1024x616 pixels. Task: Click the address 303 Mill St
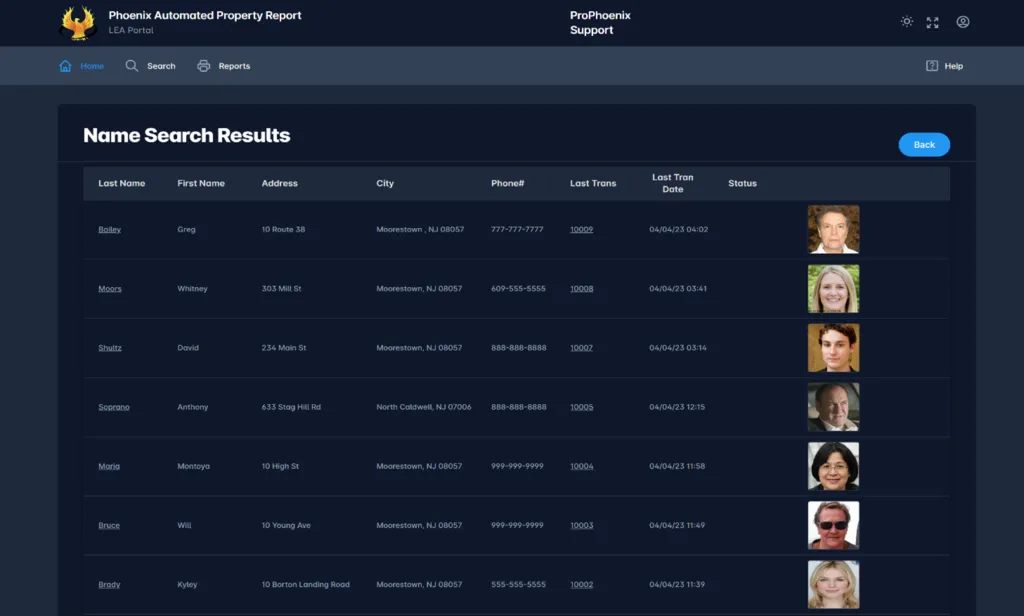pyautogui.click(x=281, y=289)
